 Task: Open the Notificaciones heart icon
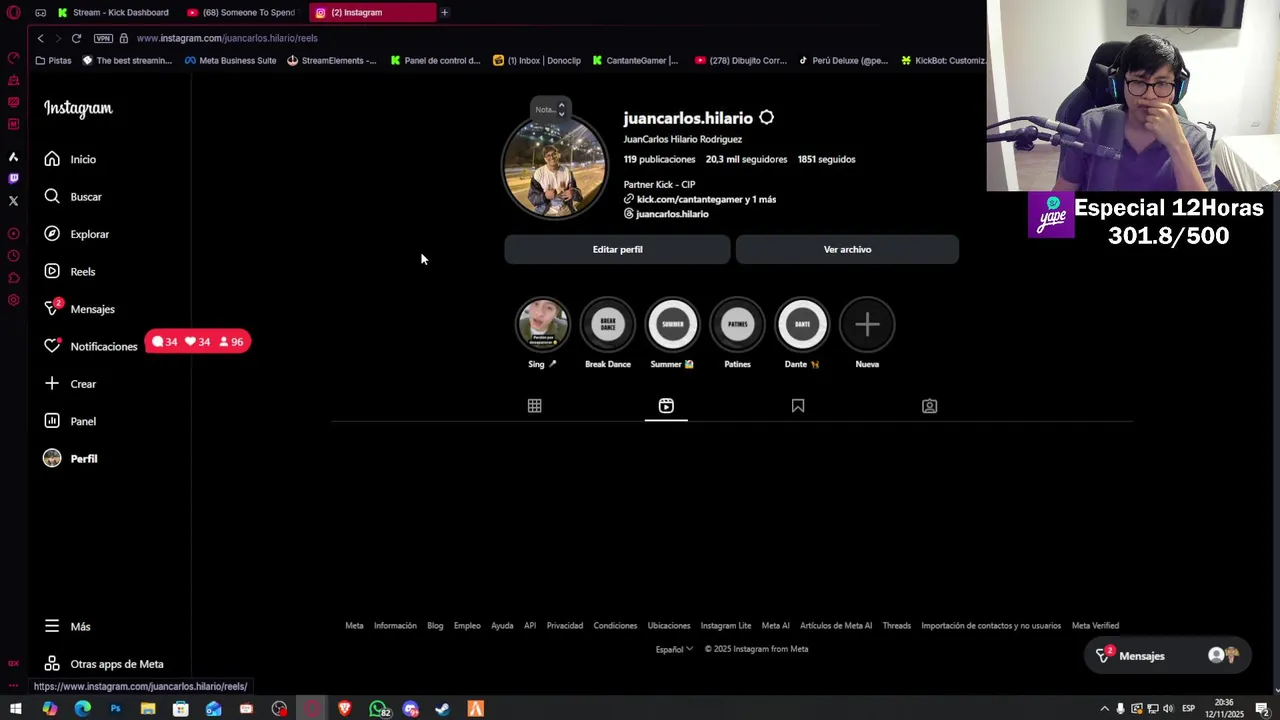(52, 346)
